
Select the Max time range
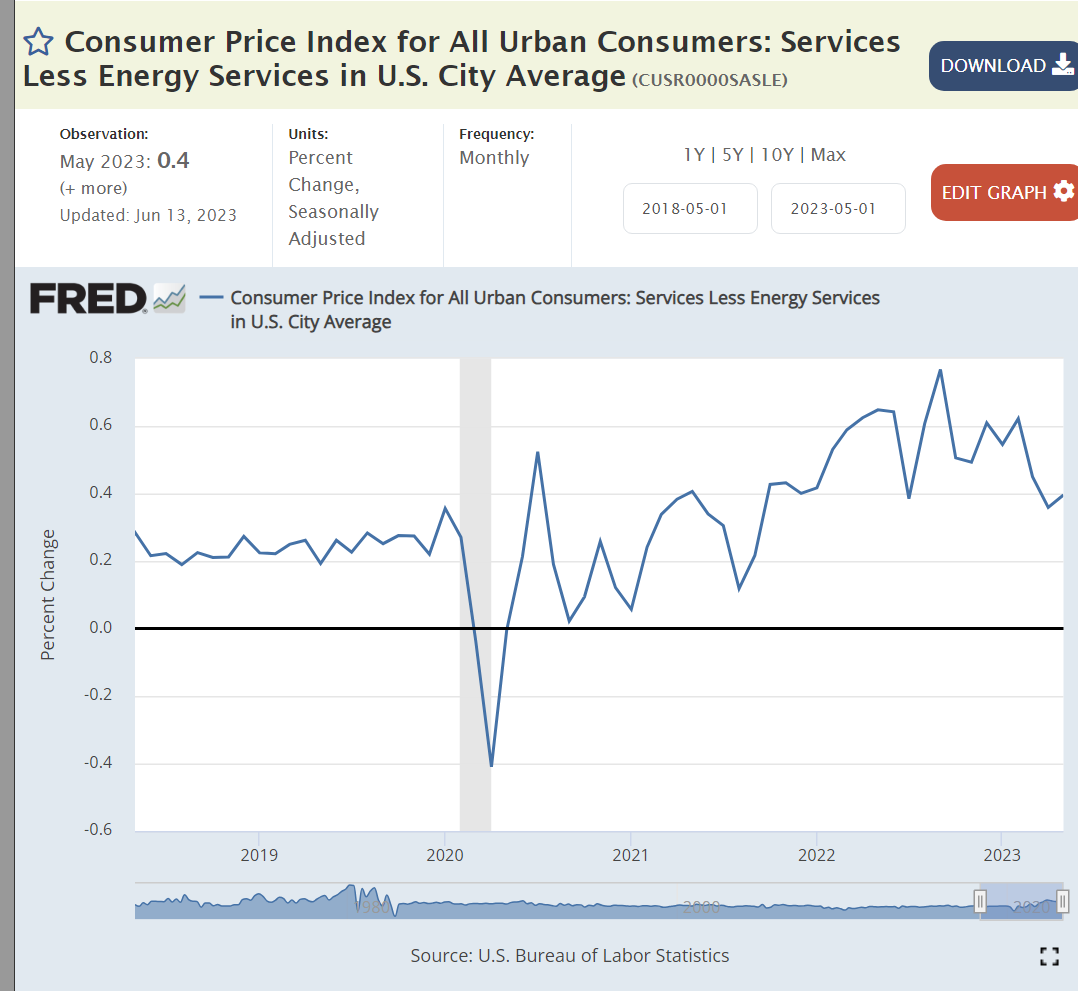(828, 155)
